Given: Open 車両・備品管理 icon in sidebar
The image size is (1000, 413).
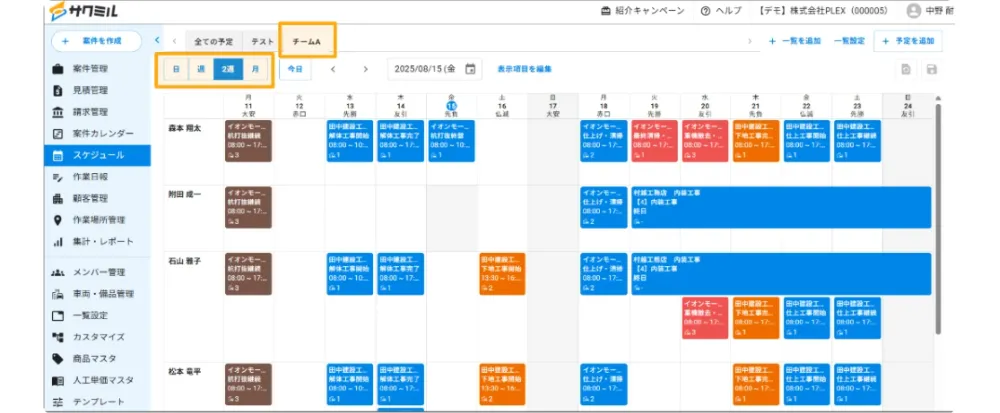Looking at the screenshot, I should pyautogui.click(x=58, y=294).
